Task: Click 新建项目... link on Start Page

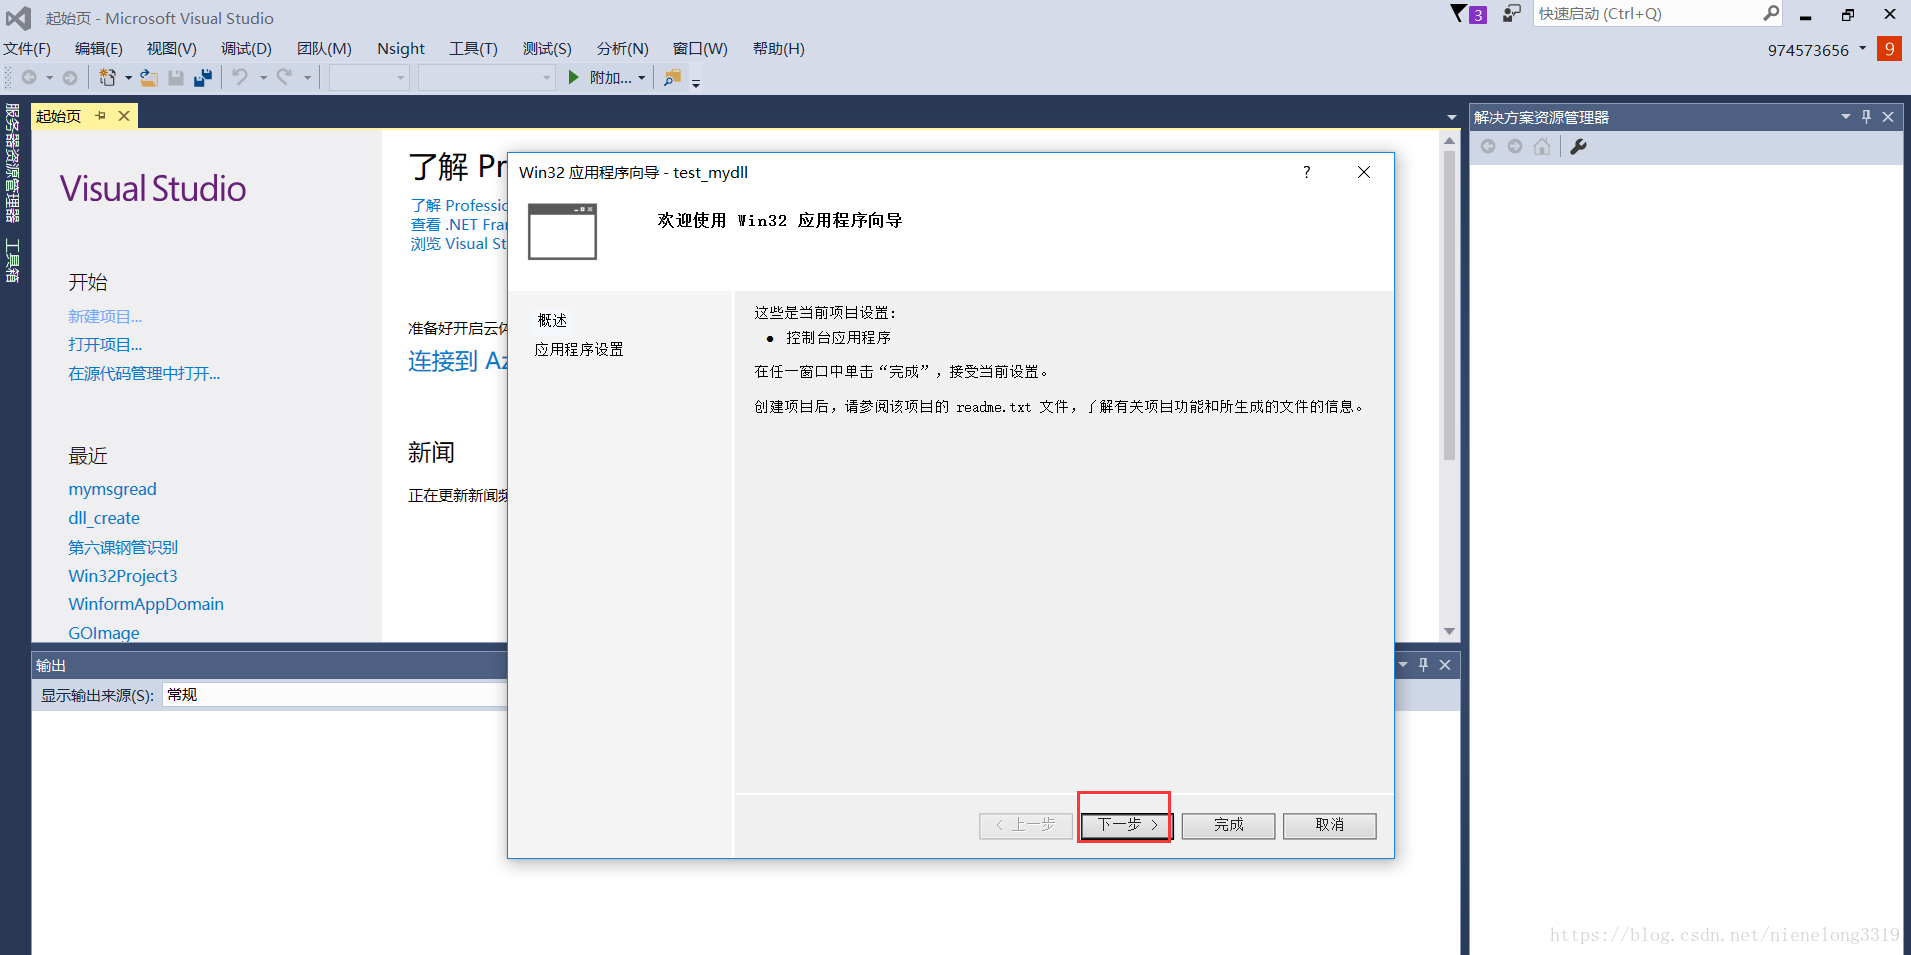Action: 105,316
